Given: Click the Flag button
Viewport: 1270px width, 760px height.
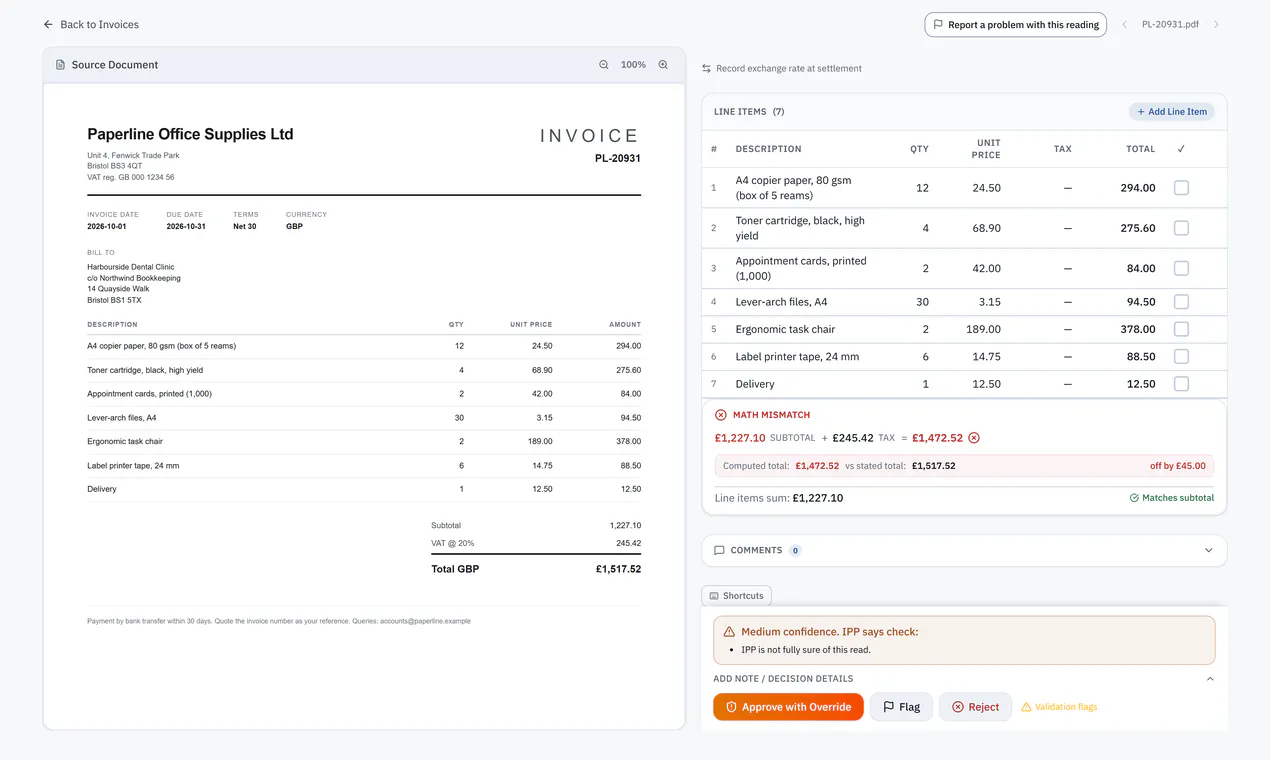Looking at the screenshot, I should coord(901,707).
